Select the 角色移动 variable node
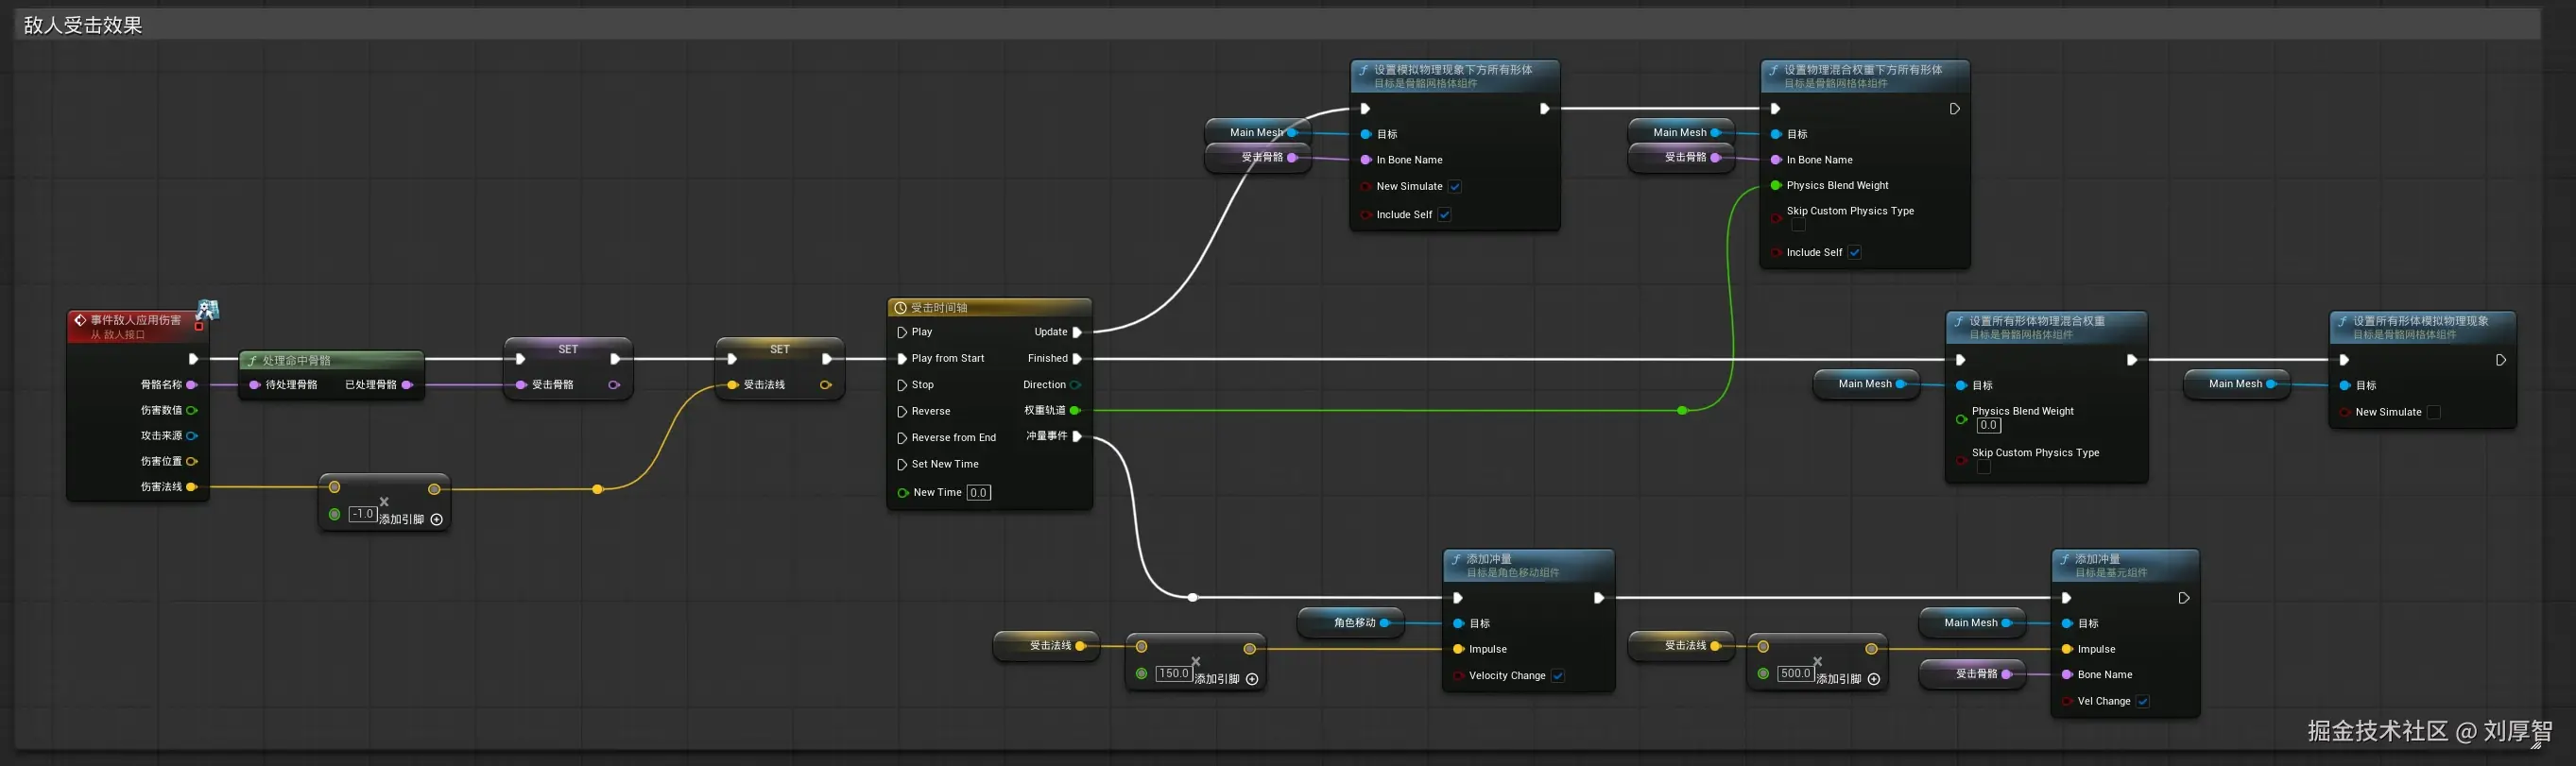 coord(1350,623)
